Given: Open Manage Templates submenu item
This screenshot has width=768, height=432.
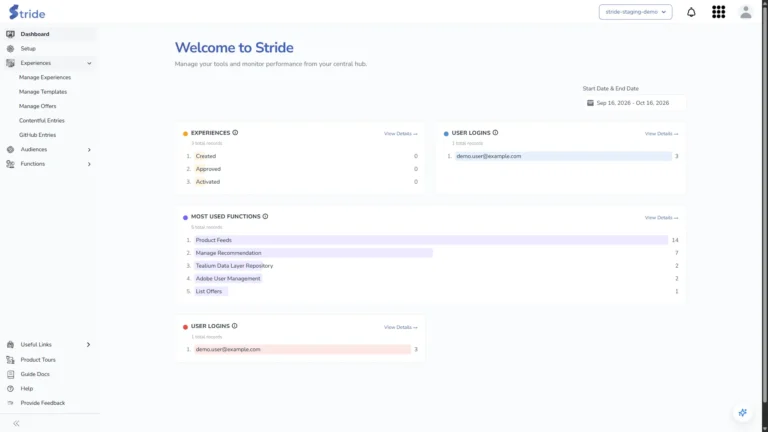Looking at the screenshot, I should tap(43, 92).
